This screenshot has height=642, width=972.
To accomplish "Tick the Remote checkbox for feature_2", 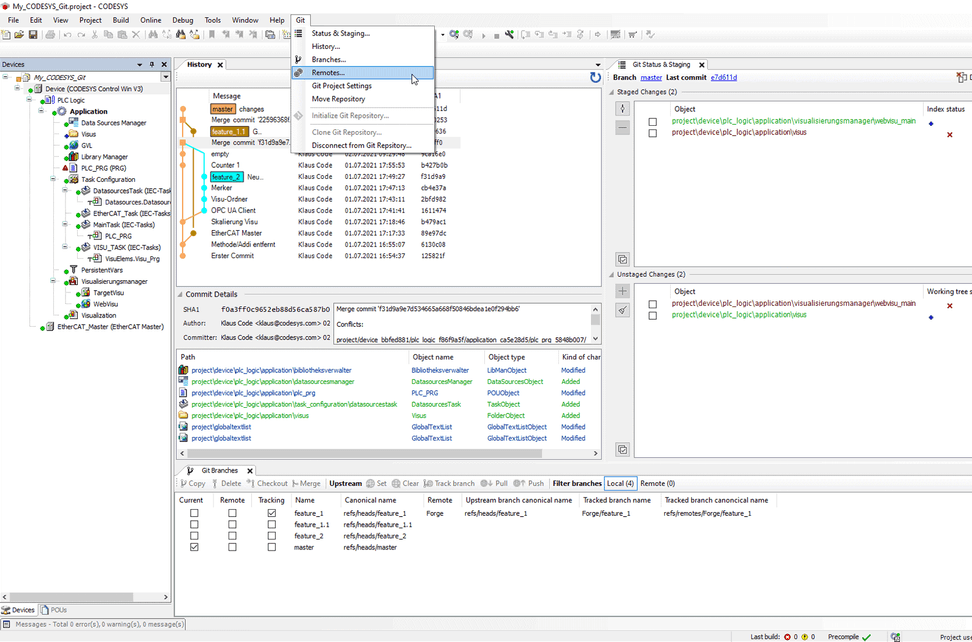I will [x=232, y=536].
